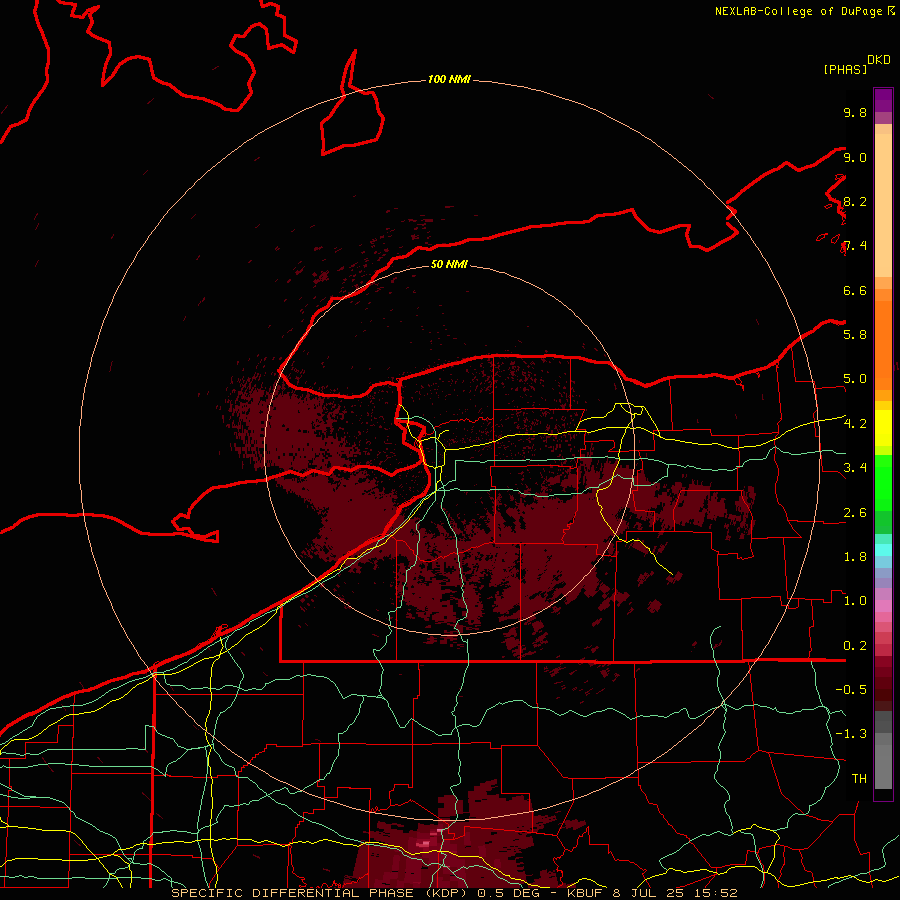This screenshot has width=900, height=900.
Task: Select the 6.6 value on the color scale
Action: tap(855, 290)
